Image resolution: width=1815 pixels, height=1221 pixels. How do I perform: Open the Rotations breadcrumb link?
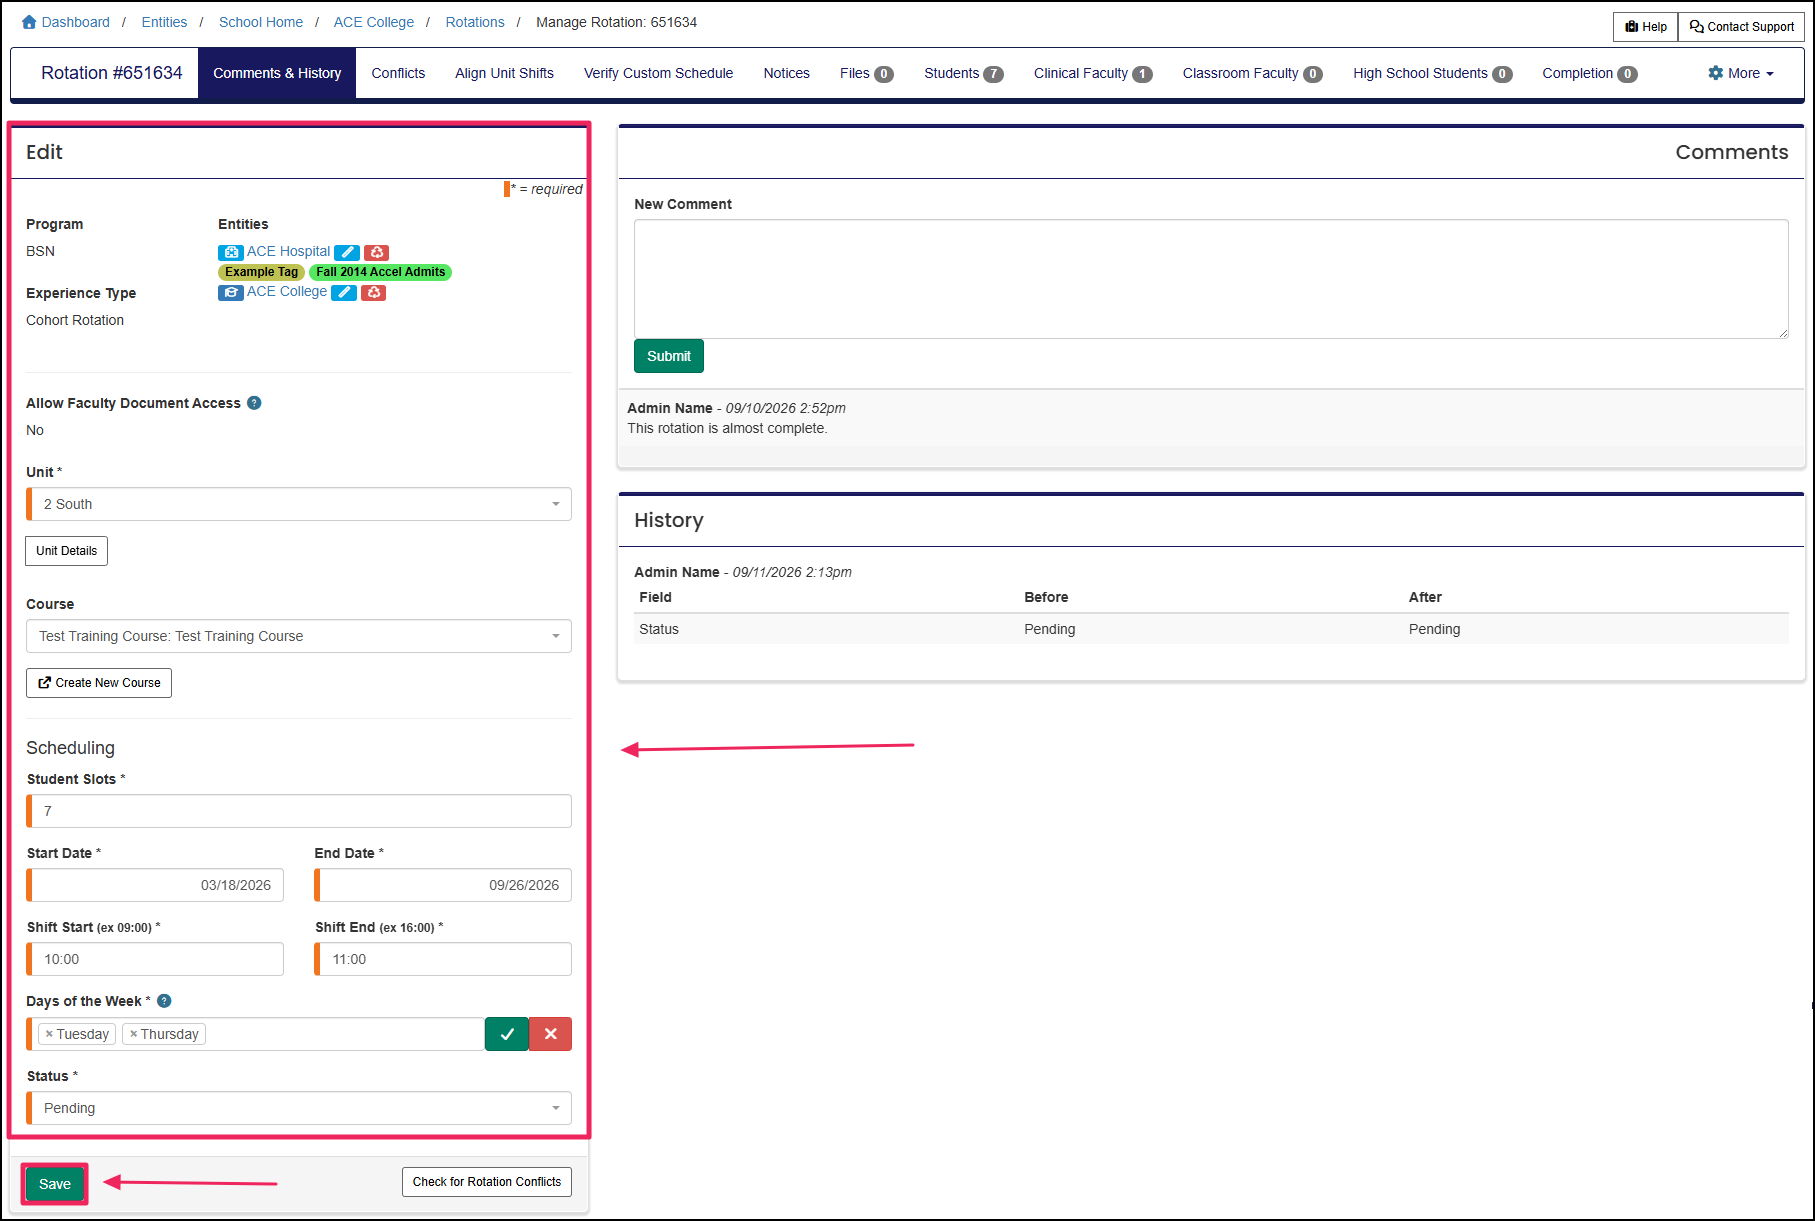click(475, 22)
